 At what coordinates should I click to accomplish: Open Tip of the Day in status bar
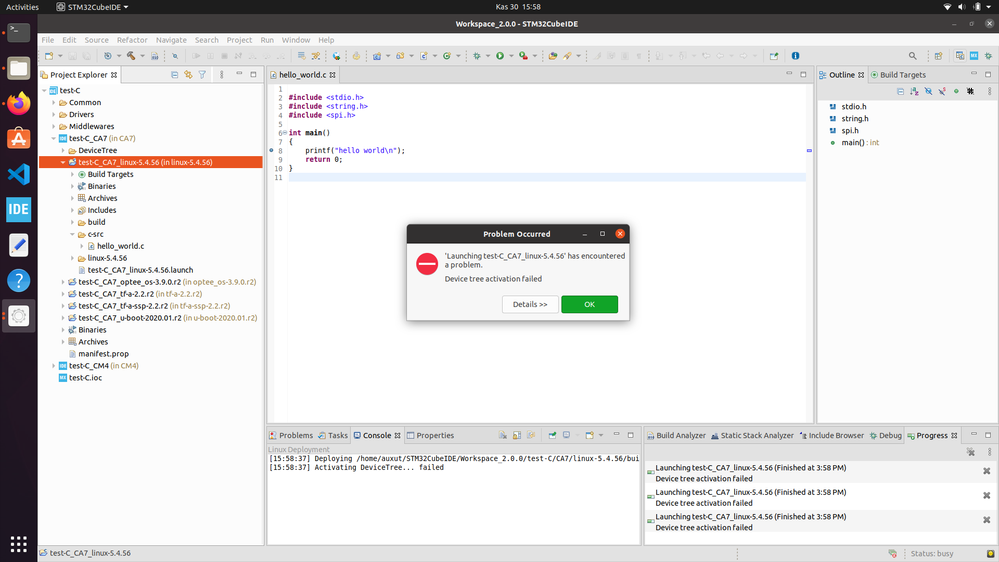(990, 553)
